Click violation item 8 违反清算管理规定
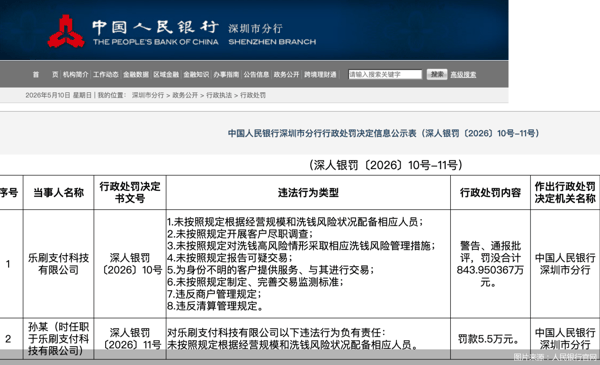The image size is (600, 365). 215,306
